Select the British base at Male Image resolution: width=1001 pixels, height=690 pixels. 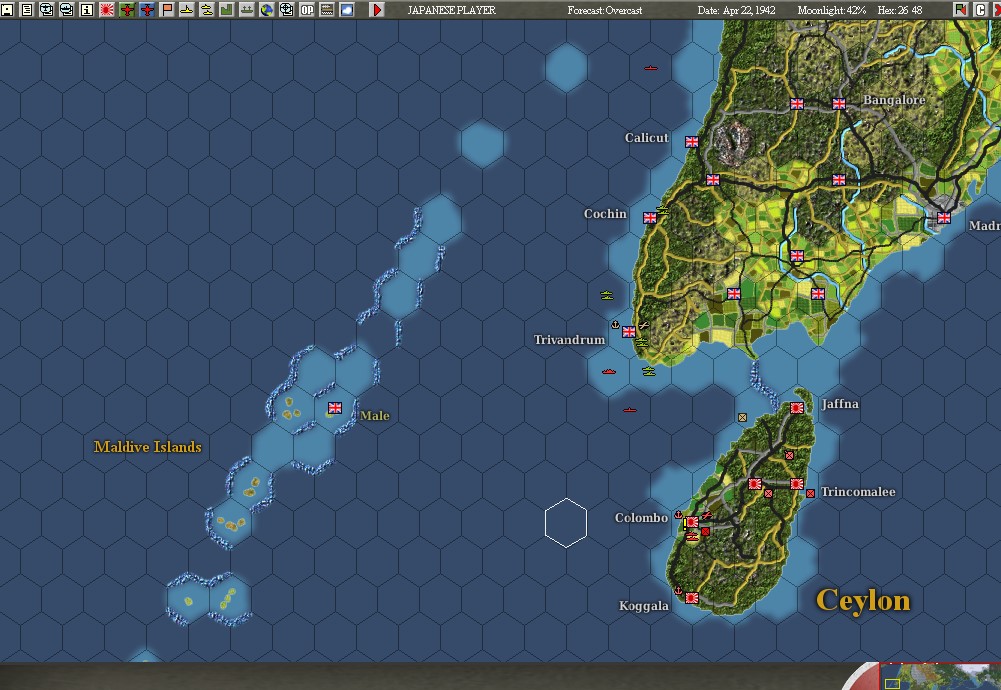[335, 408]
